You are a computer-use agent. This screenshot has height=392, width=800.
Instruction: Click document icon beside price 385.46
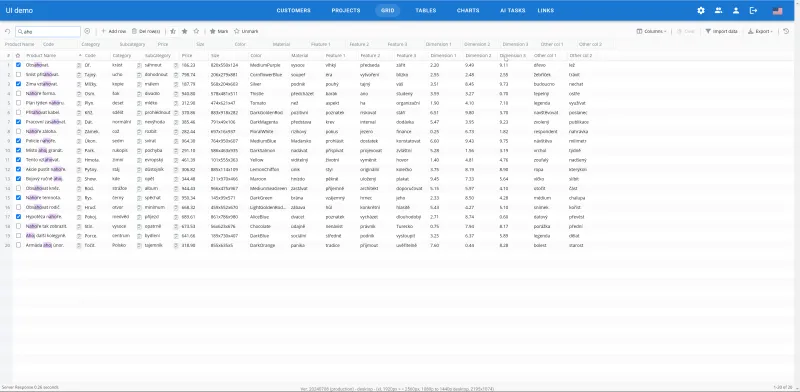pos(176,122)
